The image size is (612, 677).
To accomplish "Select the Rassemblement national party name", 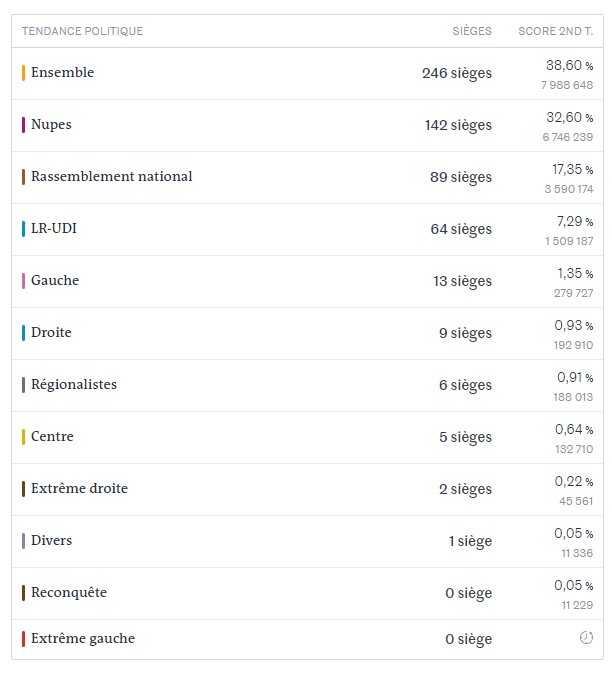I will coord(111,177).
